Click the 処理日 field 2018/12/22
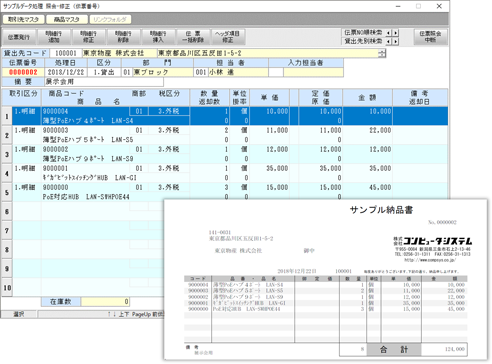 (66, 72)
